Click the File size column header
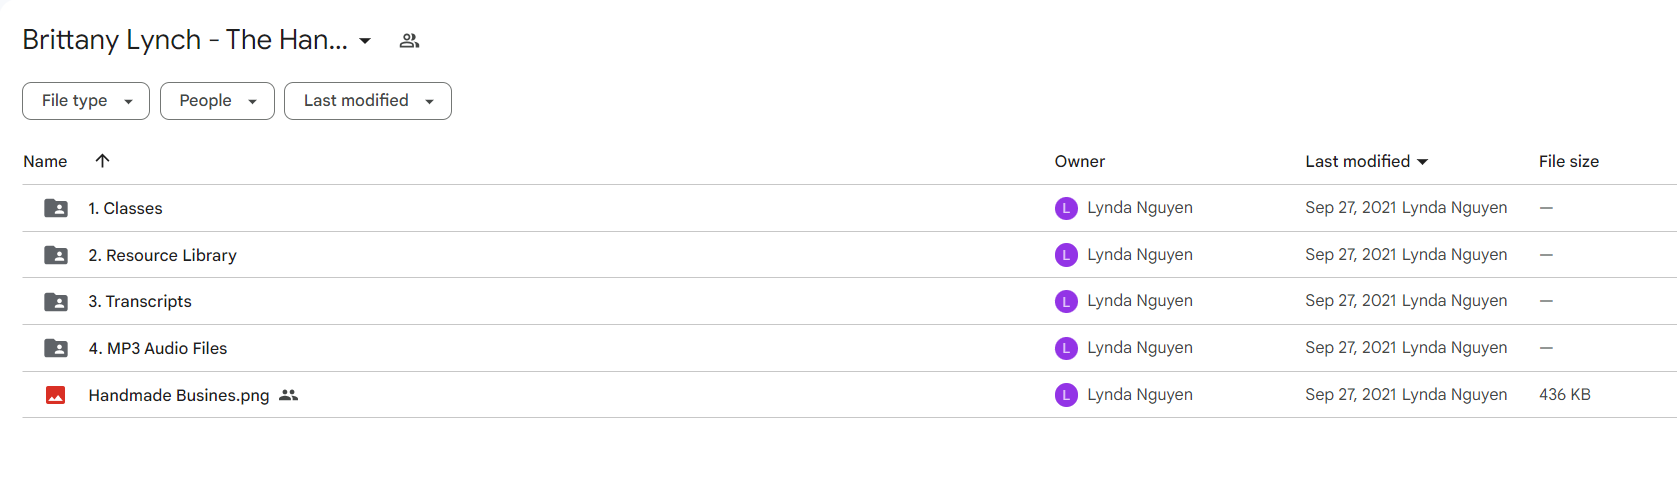Screen dimensions: 1677x483 coord(1569,161)
